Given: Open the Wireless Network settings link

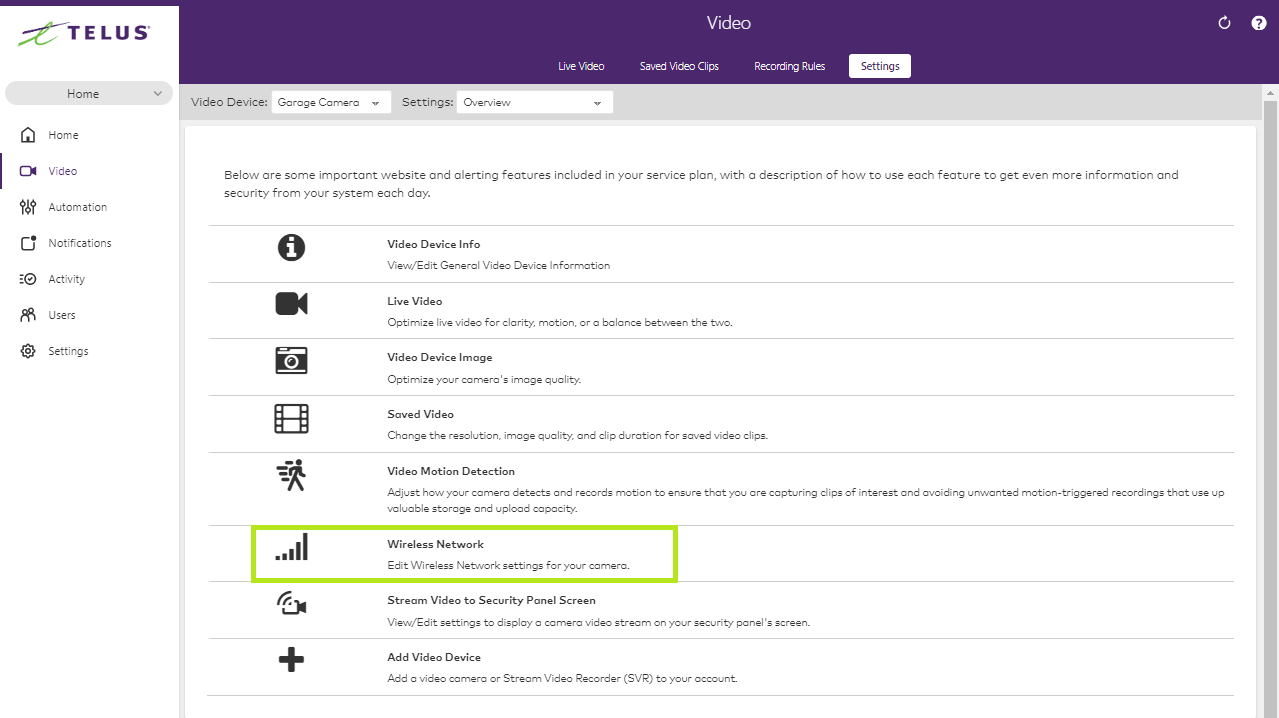Looking at the screenshot, I should click(435, 544).
